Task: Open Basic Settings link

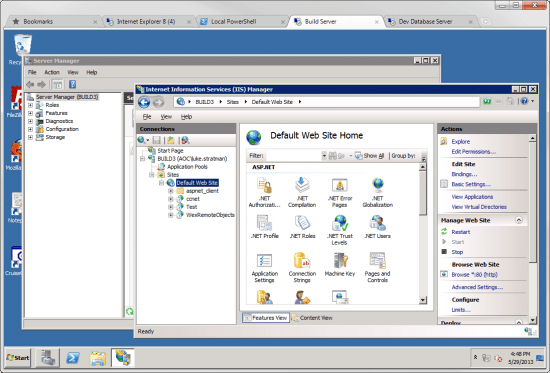Action: (x=471, y=184)
